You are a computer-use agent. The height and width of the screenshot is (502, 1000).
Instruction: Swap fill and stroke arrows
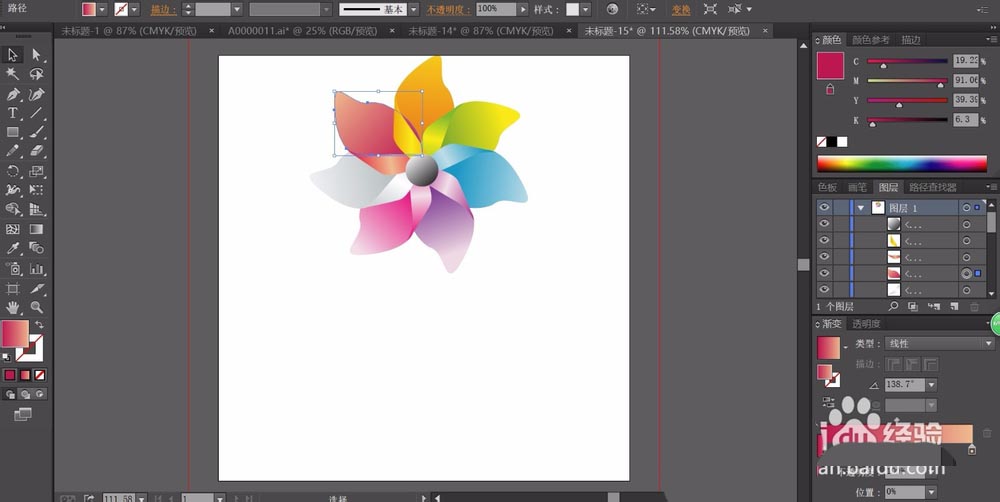[40, 325]
